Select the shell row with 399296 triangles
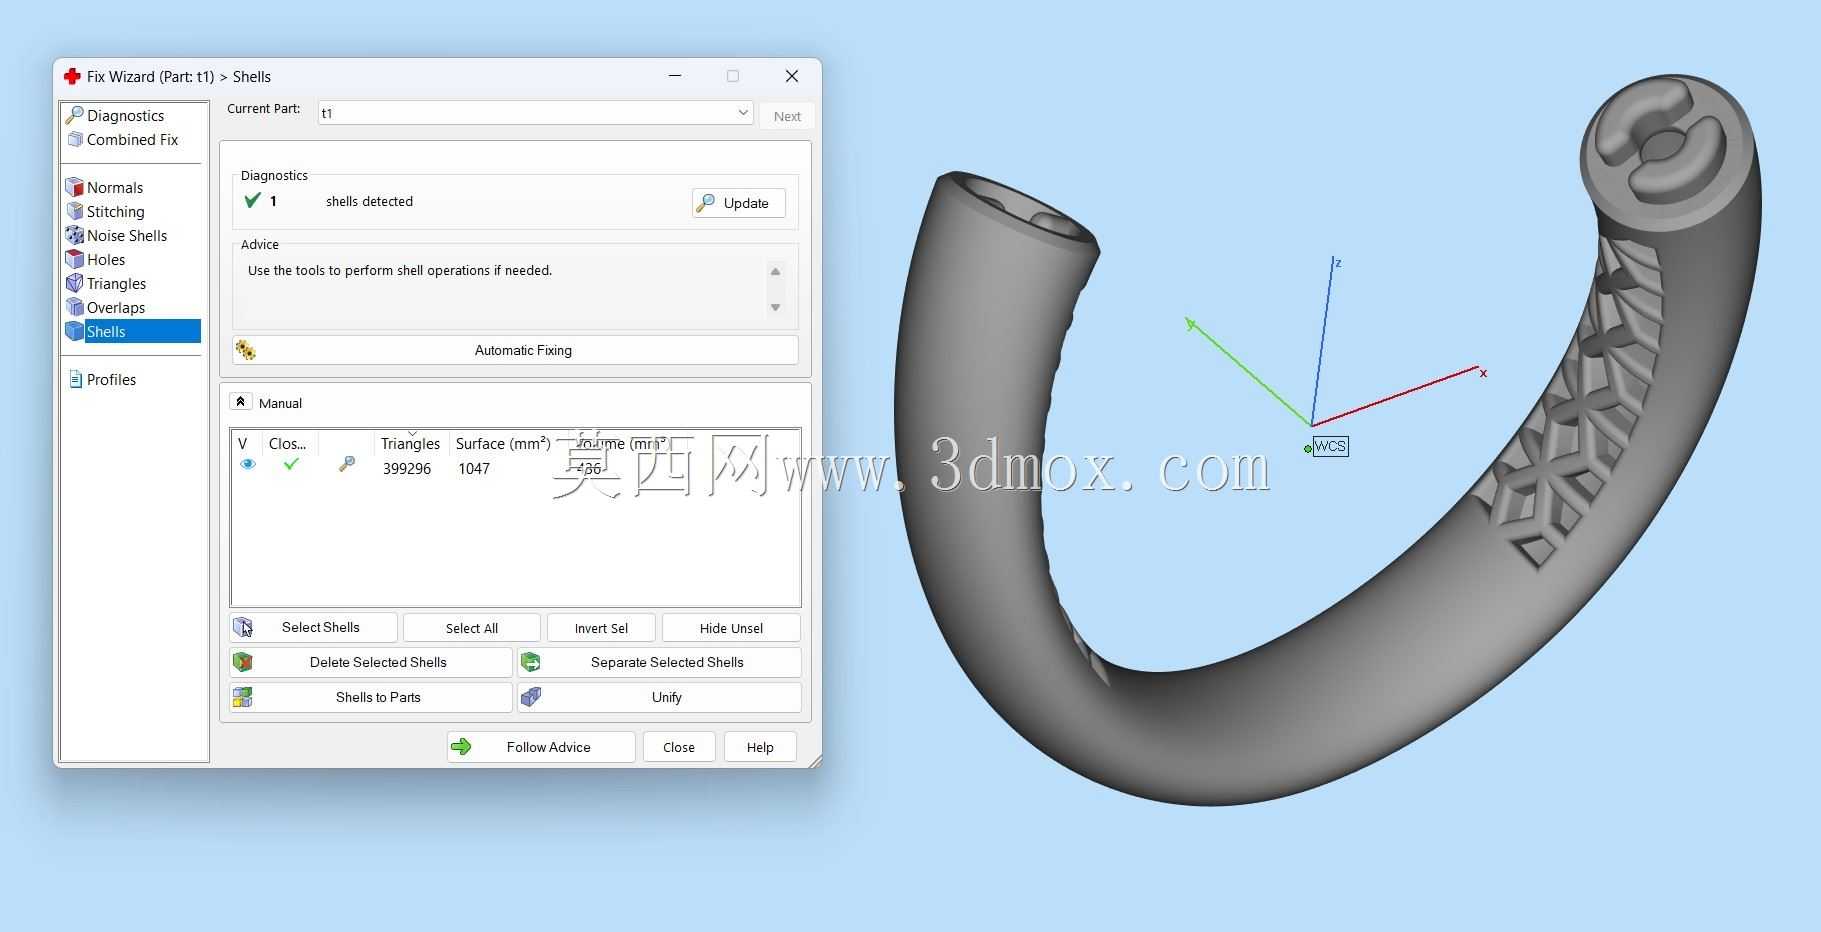Viewport: 1821px width, 932px height. (x=515, y=468)
